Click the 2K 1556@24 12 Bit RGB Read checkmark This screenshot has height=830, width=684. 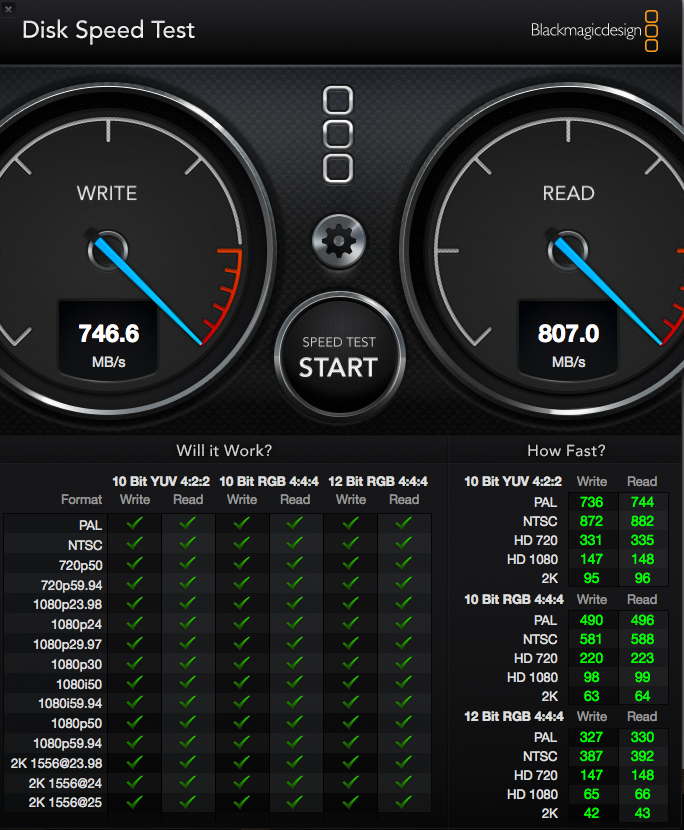point(403,781)
